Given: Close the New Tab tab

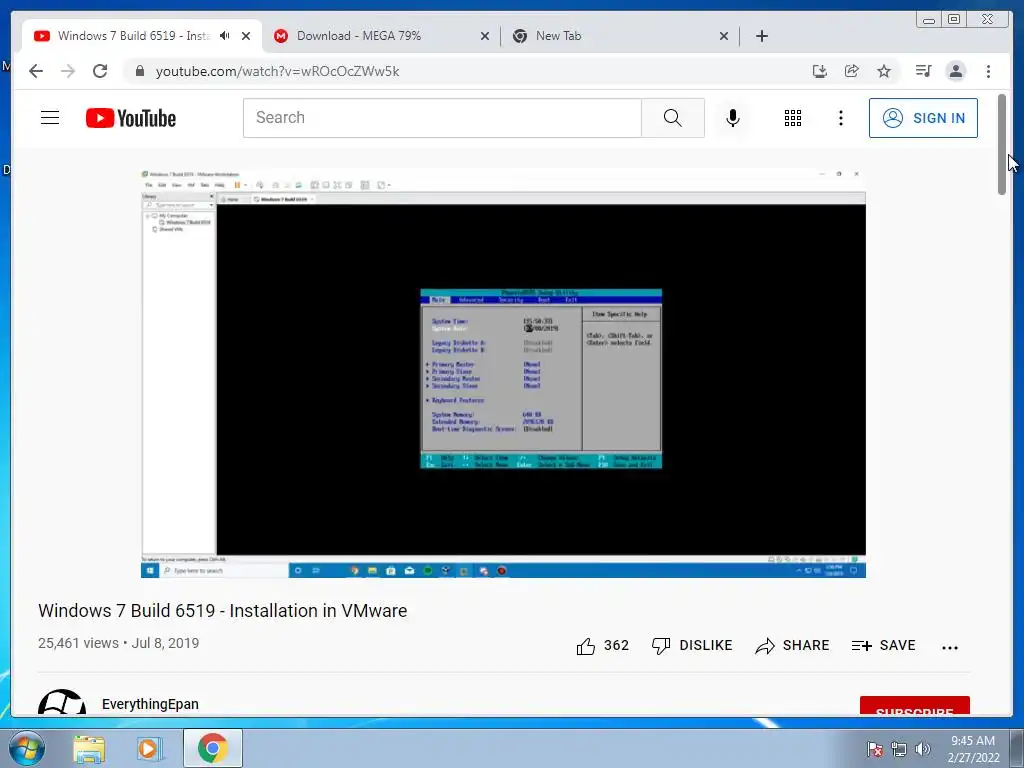Looking at the screenshot, I should click(x=724, y=36).
